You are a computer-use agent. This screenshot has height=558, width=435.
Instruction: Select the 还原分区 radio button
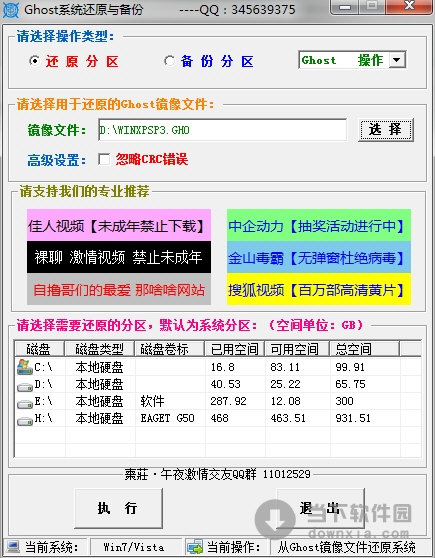(x=34, y=61)
